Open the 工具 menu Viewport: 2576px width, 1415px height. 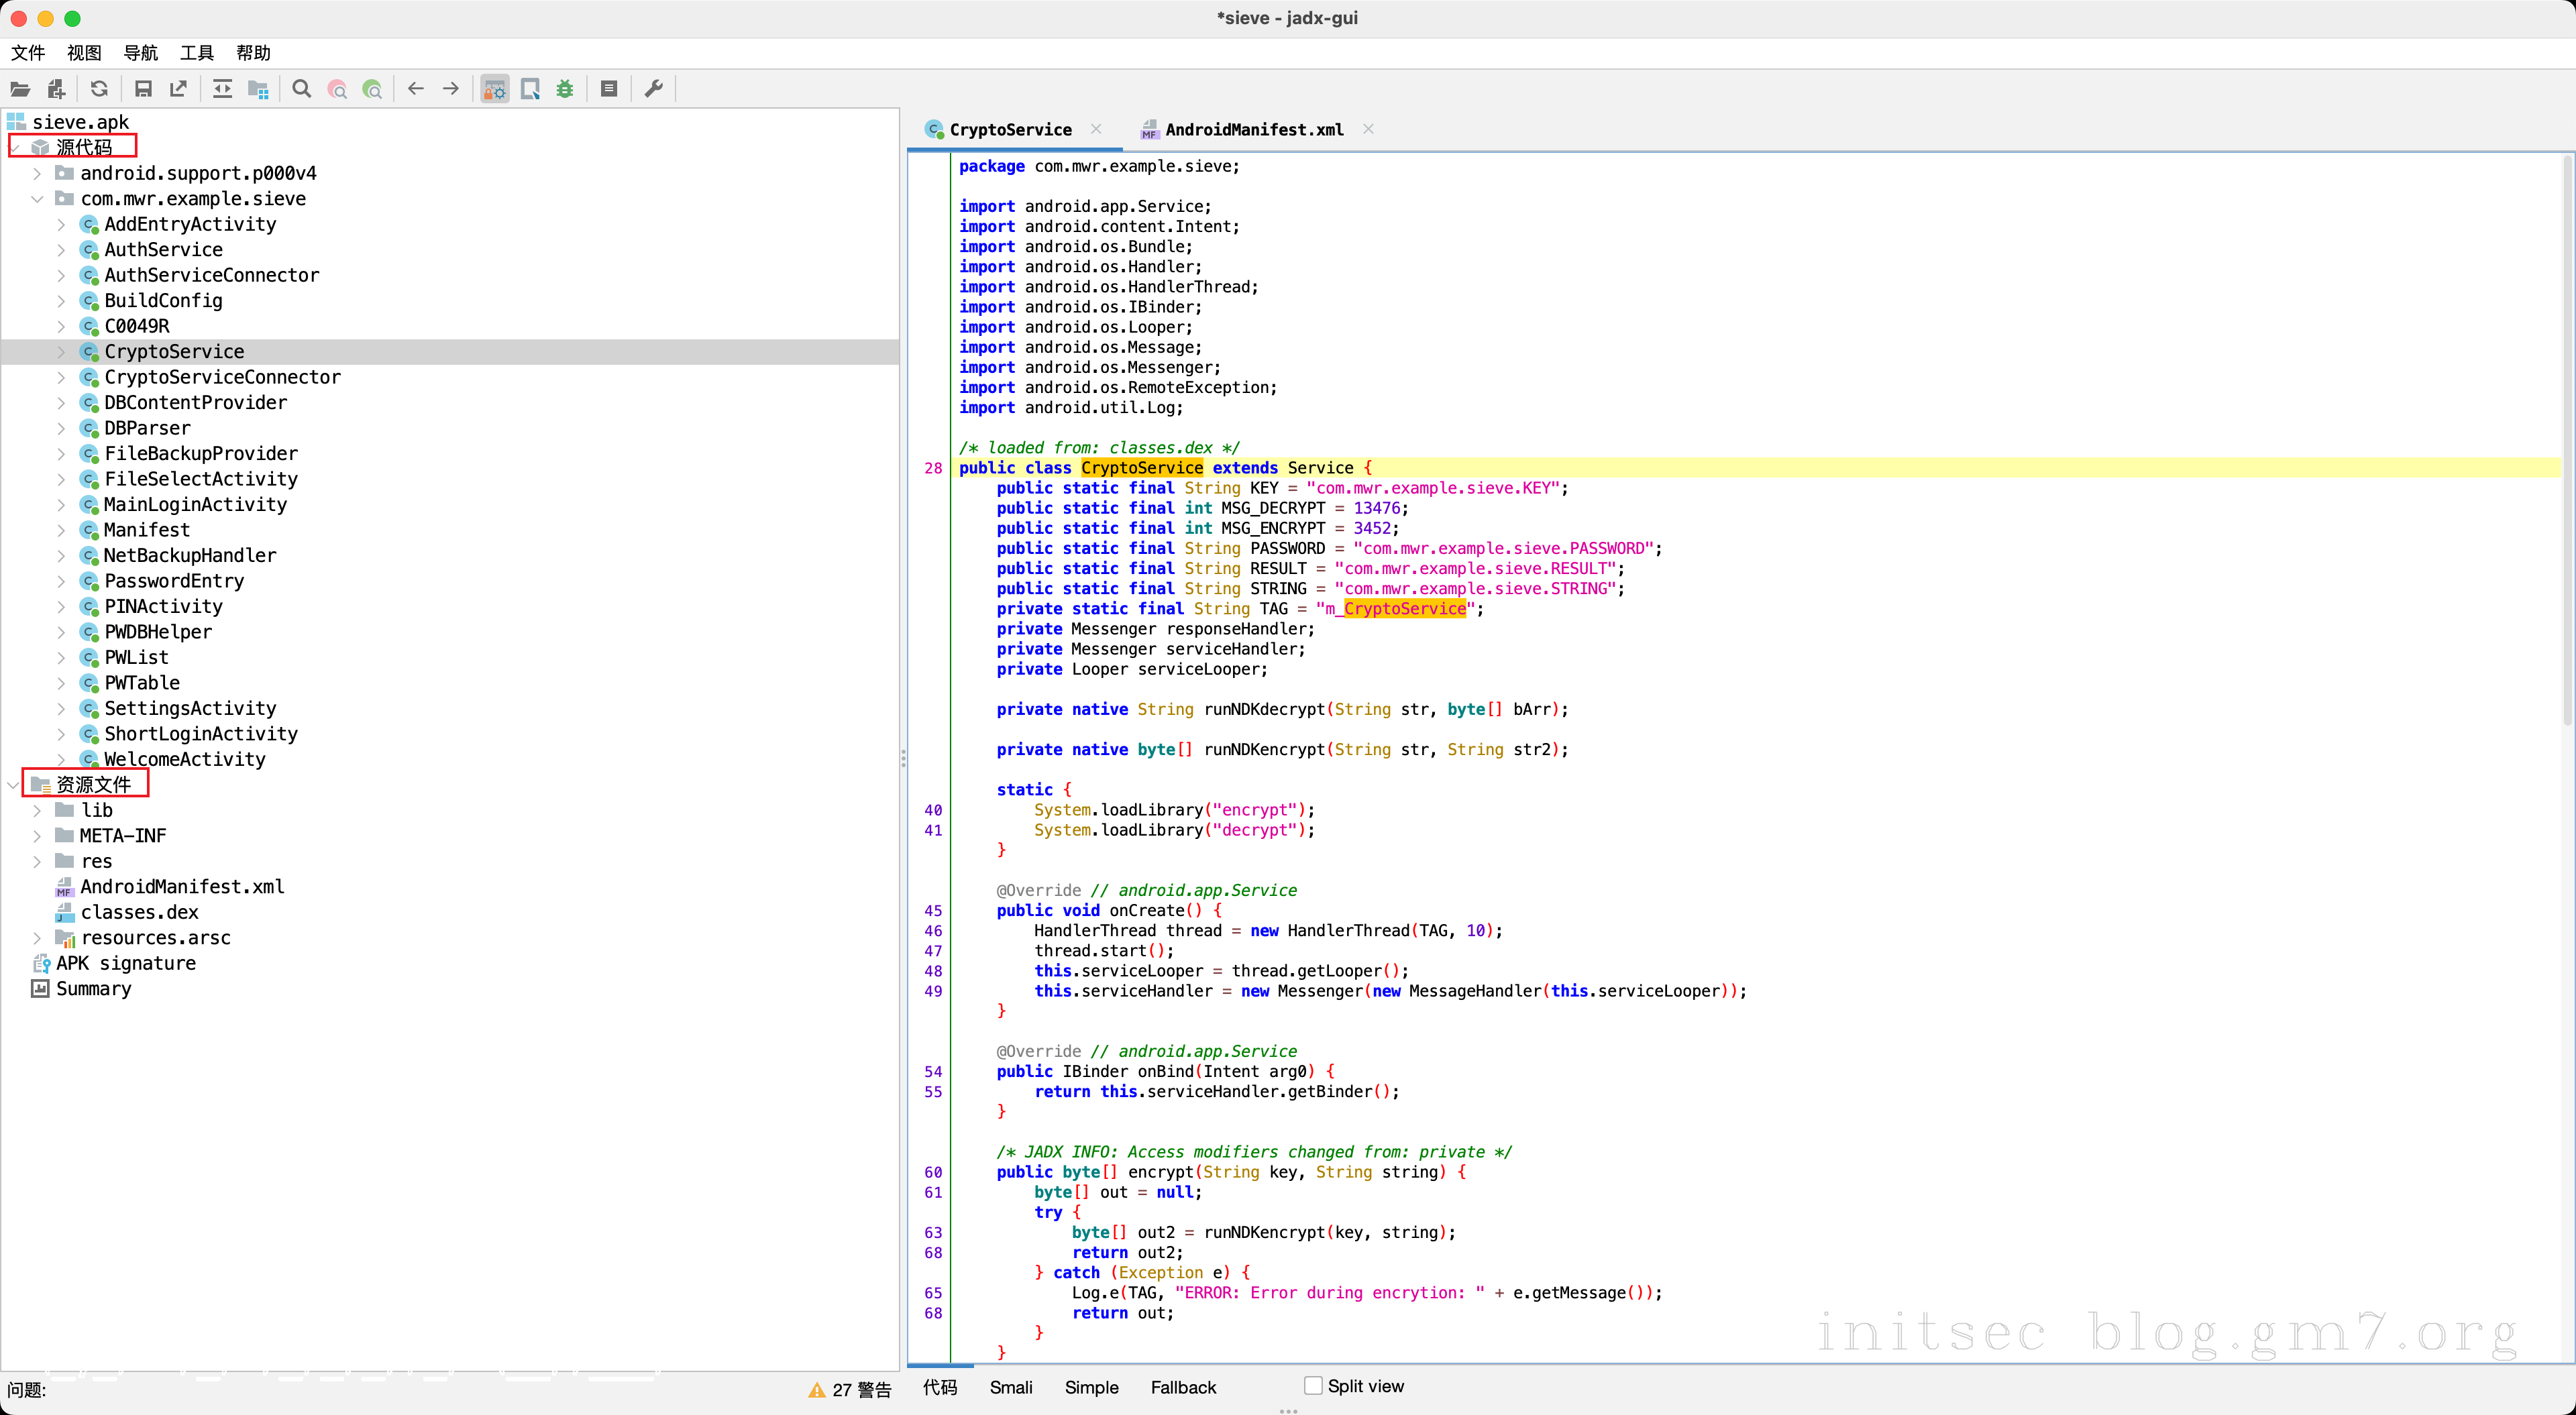click(196, 53)
